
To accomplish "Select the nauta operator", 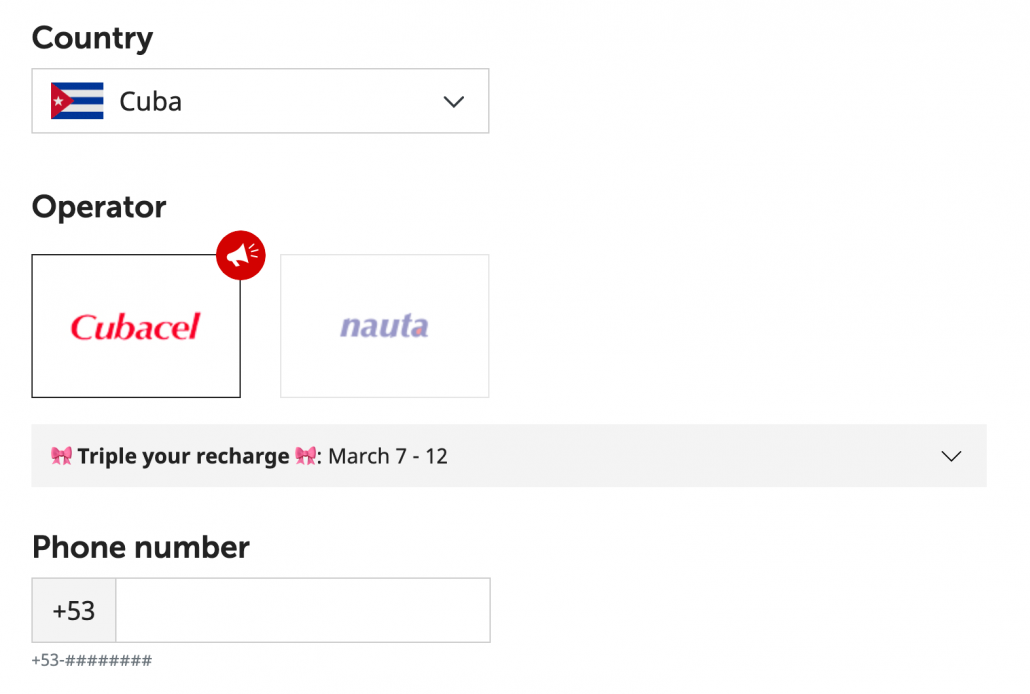I will click(384, 326).
